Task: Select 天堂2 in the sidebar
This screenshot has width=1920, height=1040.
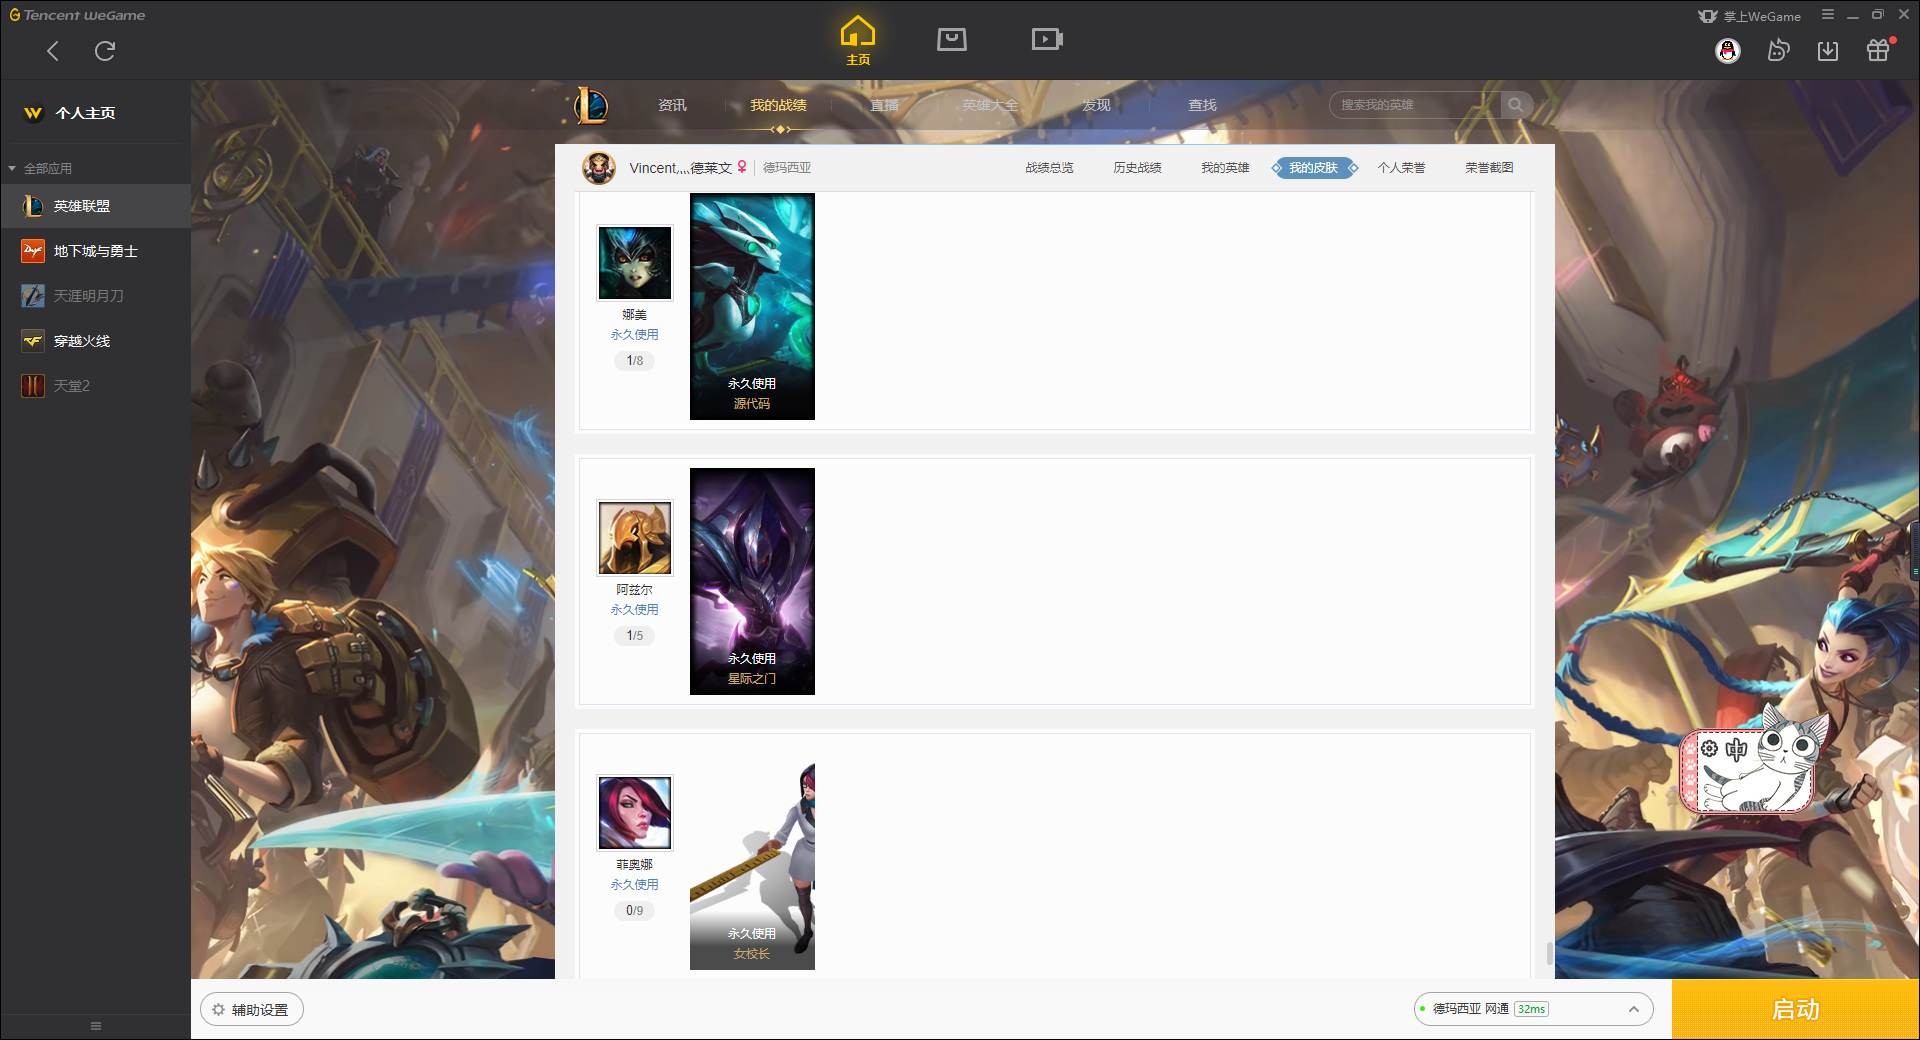Action: (x=95, y=386)
